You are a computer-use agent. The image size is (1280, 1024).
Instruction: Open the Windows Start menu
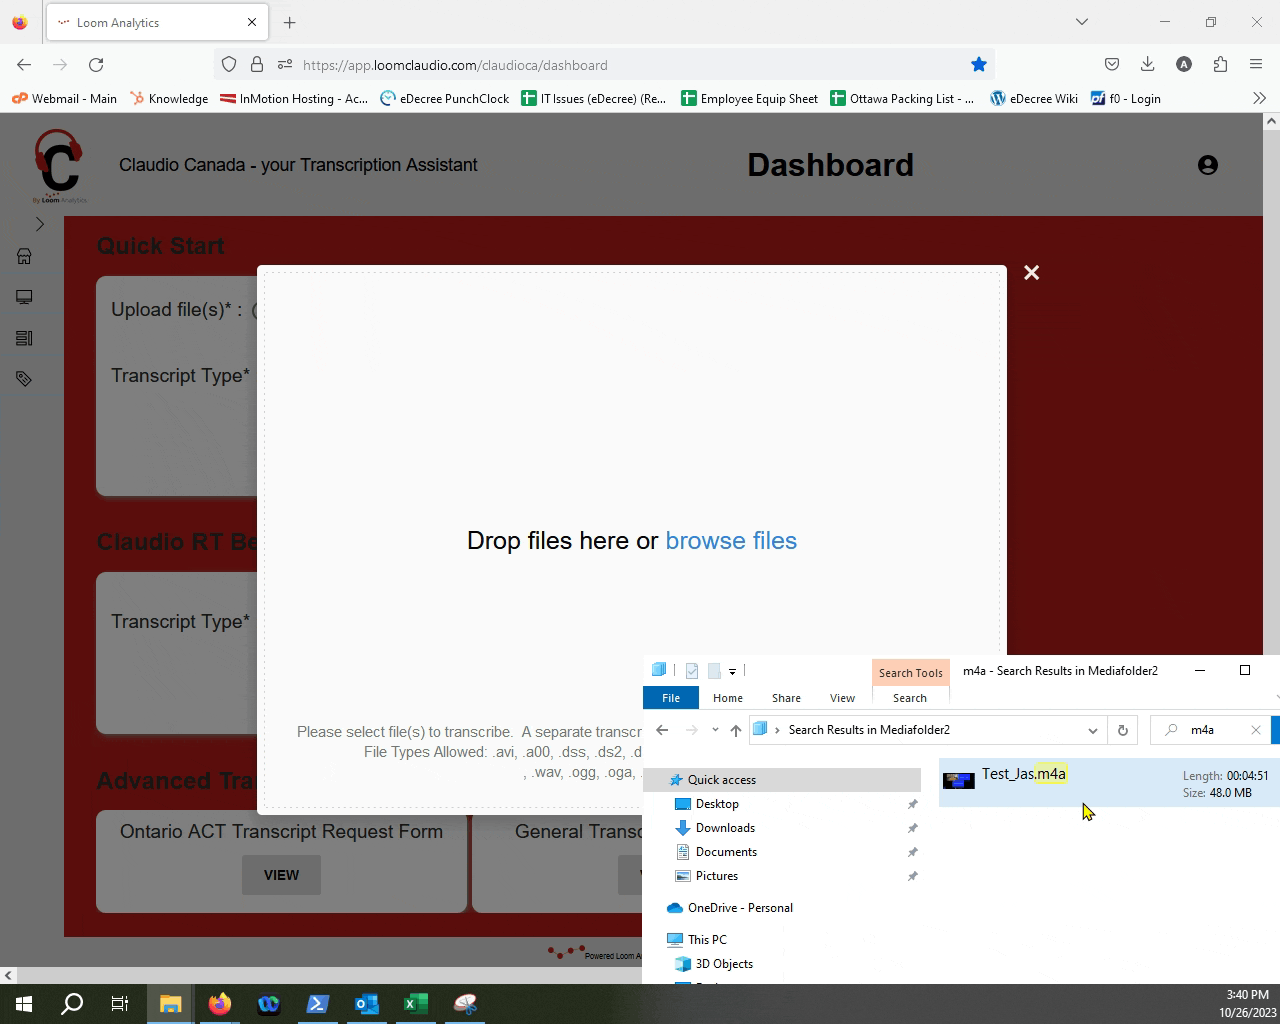[24, 1004]
